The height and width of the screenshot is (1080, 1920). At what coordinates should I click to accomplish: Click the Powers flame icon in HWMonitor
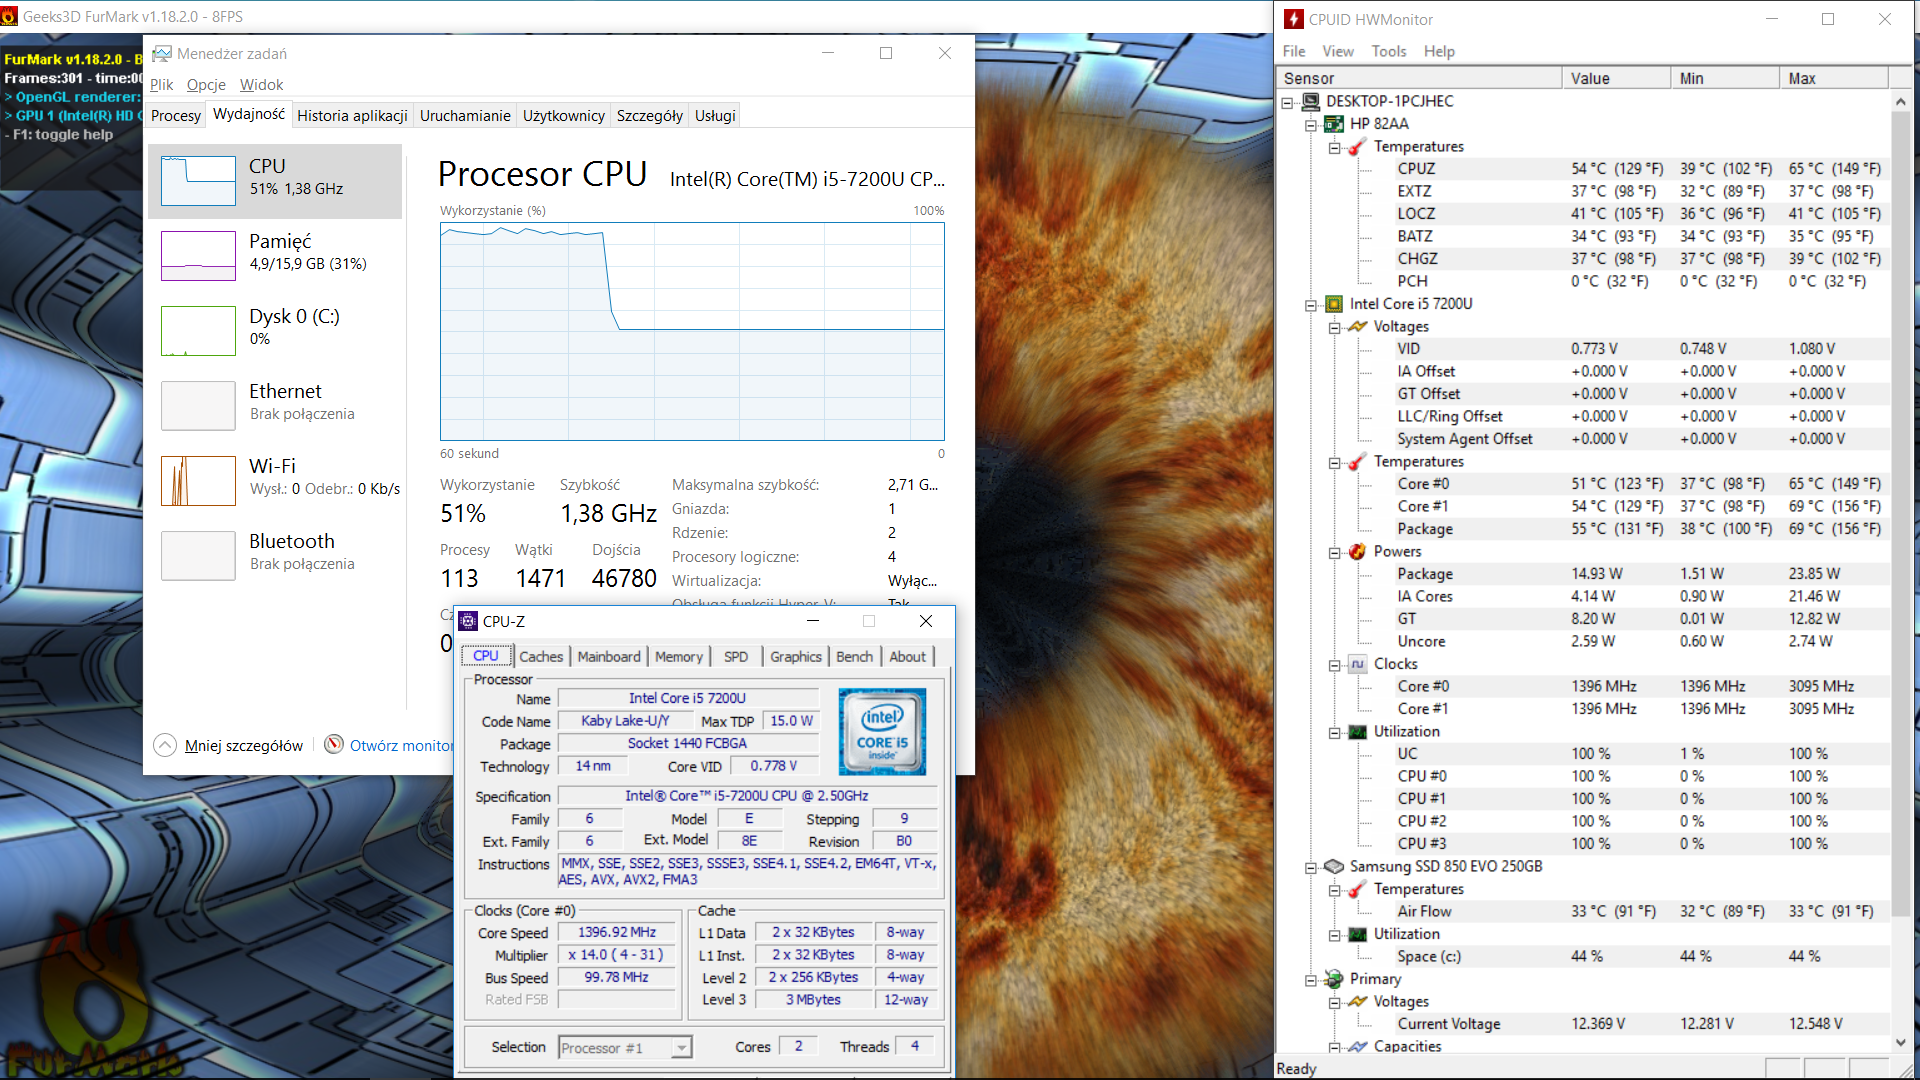click(1357, 552)
